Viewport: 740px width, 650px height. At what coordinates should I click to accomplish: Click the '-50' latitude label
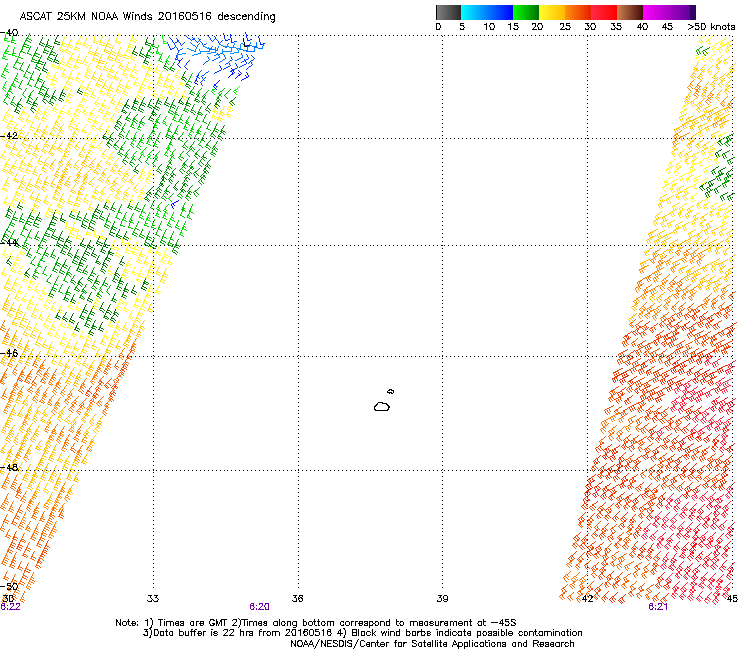point(9,587)
